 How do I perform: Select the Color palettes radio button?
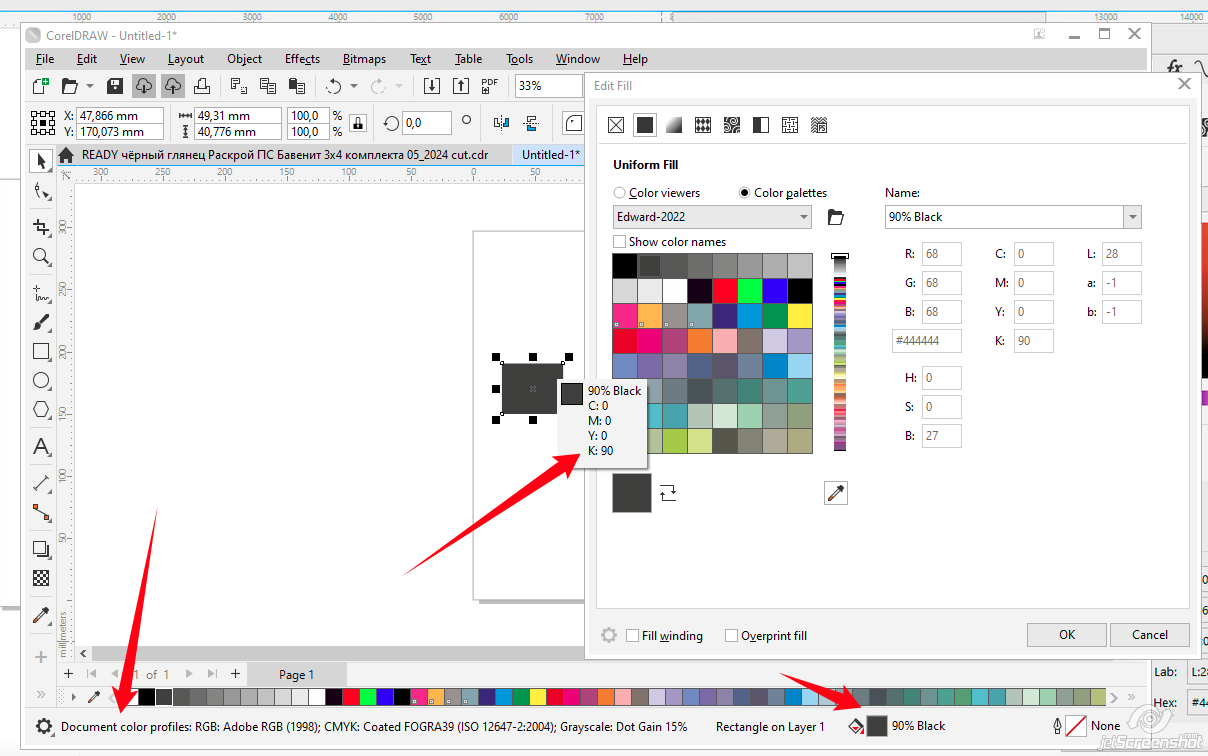tap(745, 193)
